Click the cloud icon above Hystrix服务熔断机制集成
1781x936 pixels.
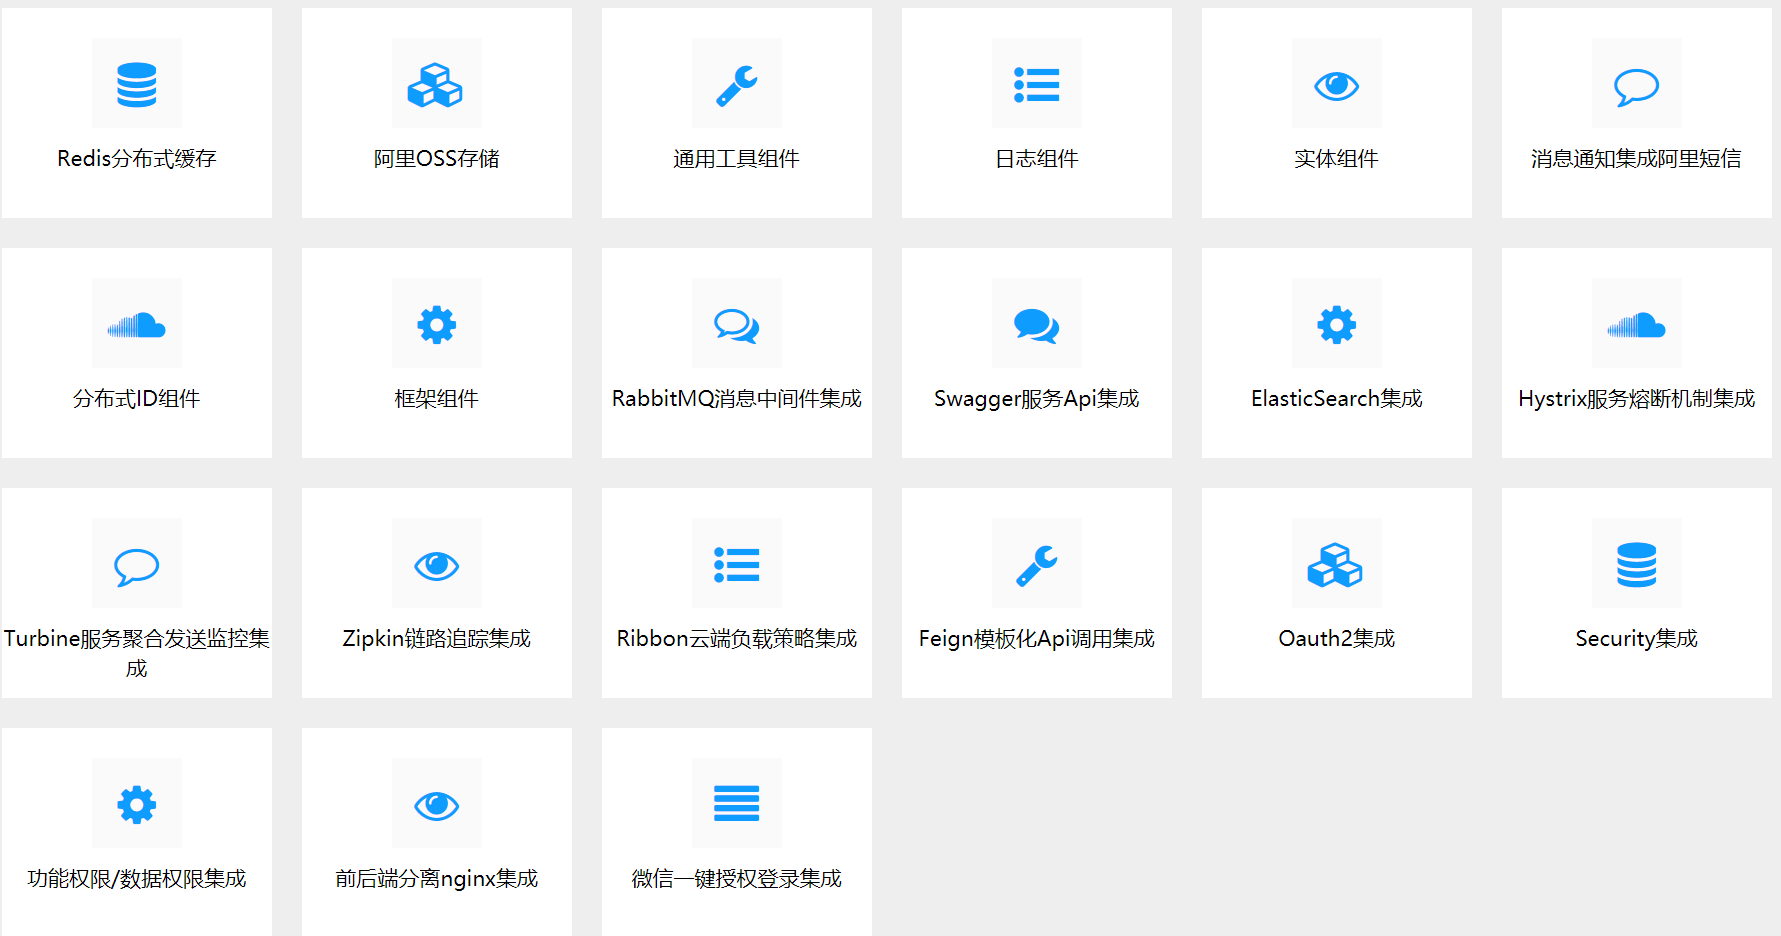tap(1637, 325)
